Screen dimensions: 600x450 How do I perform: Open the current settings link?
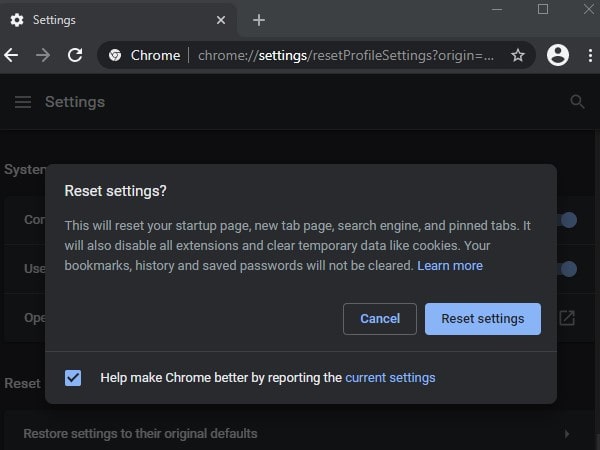(390, 378)
